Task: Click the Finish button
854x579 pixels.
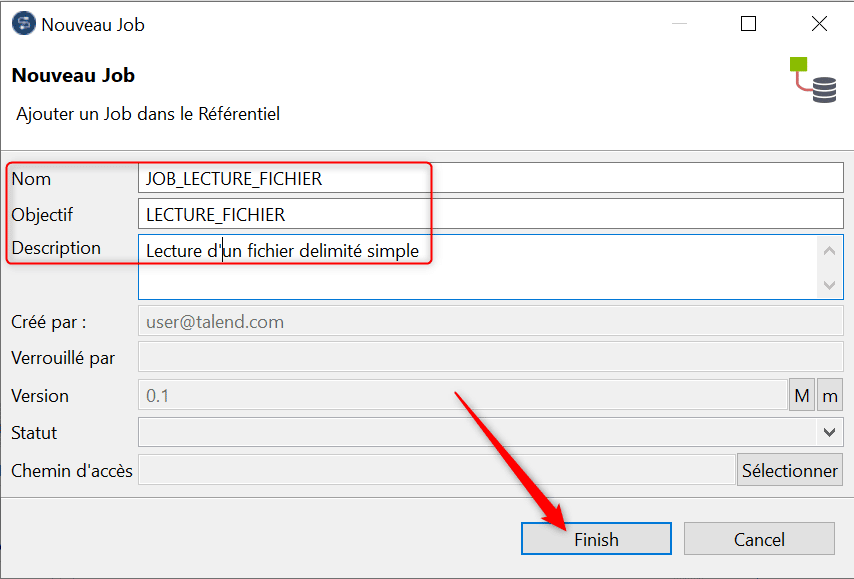Action: tap(596, 539)
